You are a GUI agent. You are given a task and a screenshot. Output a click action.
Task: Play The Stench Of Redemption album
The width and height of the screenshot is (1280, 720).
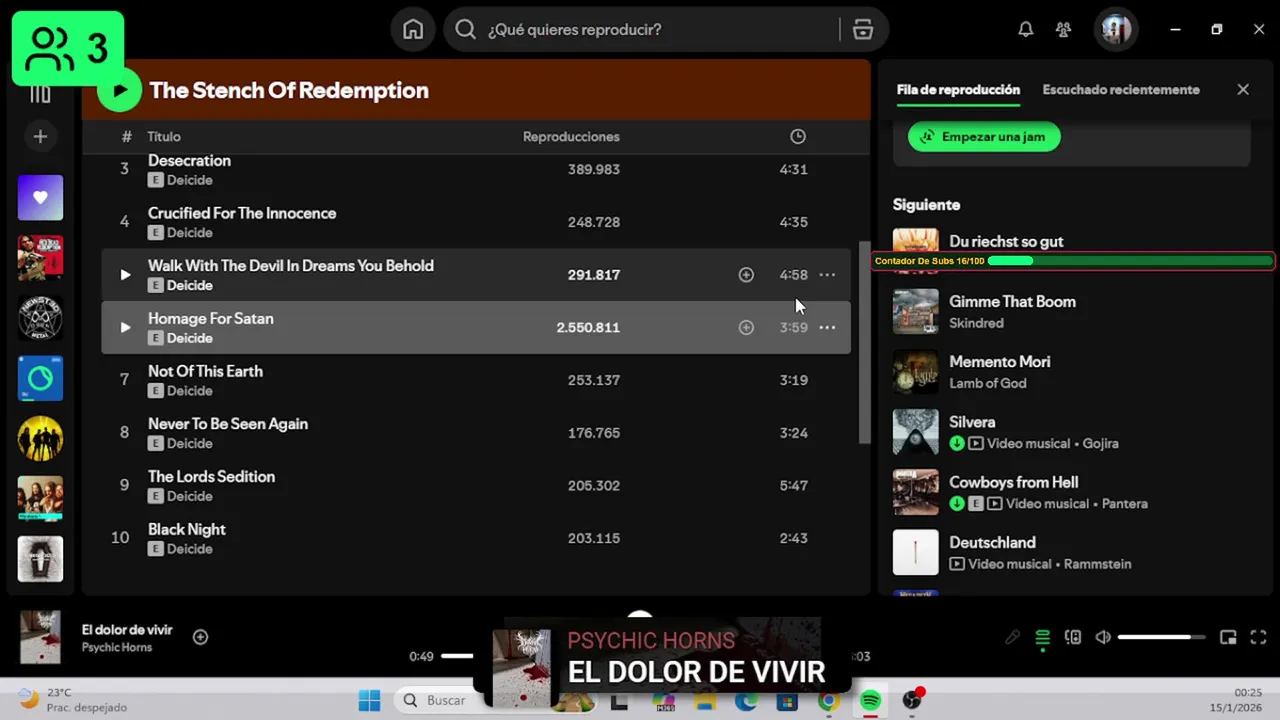[120, 90]
